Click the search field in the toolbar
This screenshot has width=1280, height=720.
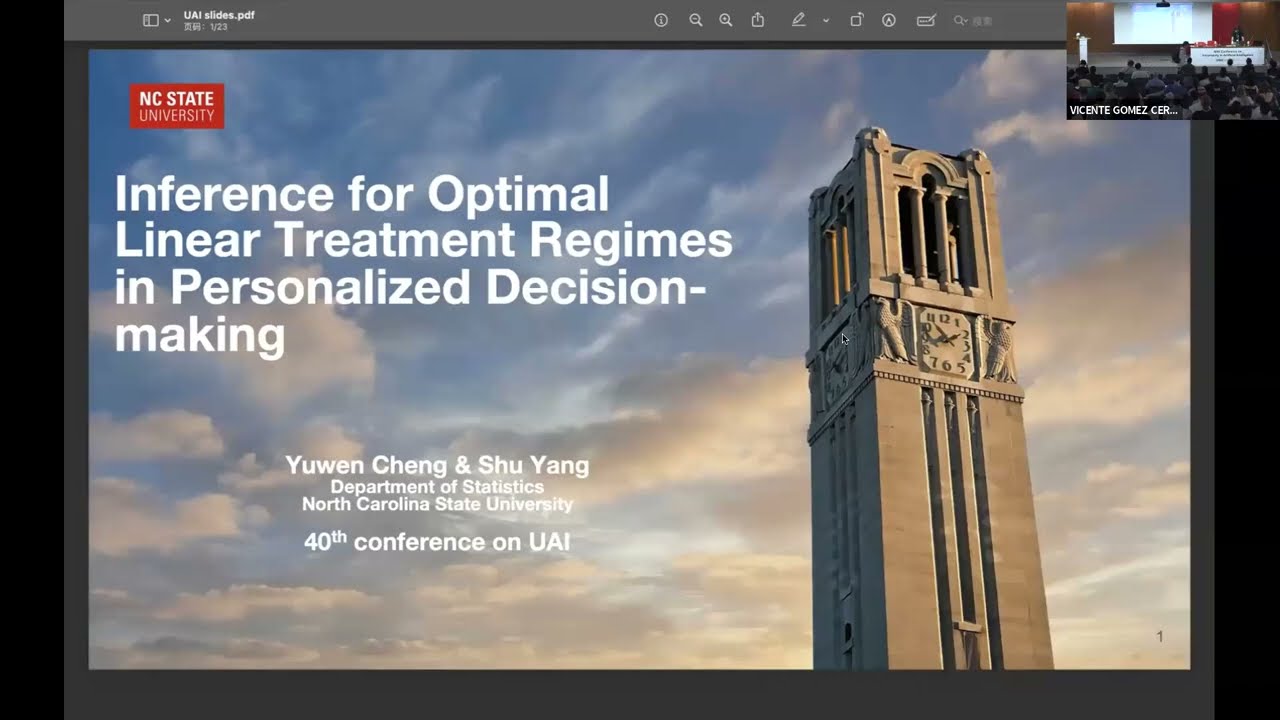click(x=974, y=20)
